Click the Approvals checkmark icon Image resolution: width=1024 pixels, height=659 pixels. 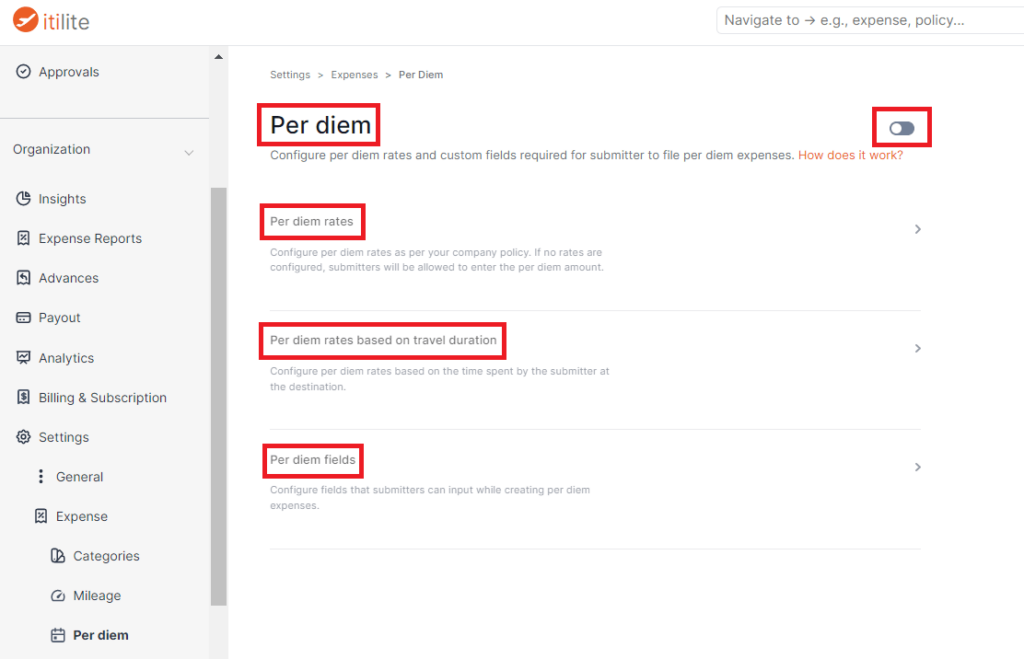tap(24, 71)
